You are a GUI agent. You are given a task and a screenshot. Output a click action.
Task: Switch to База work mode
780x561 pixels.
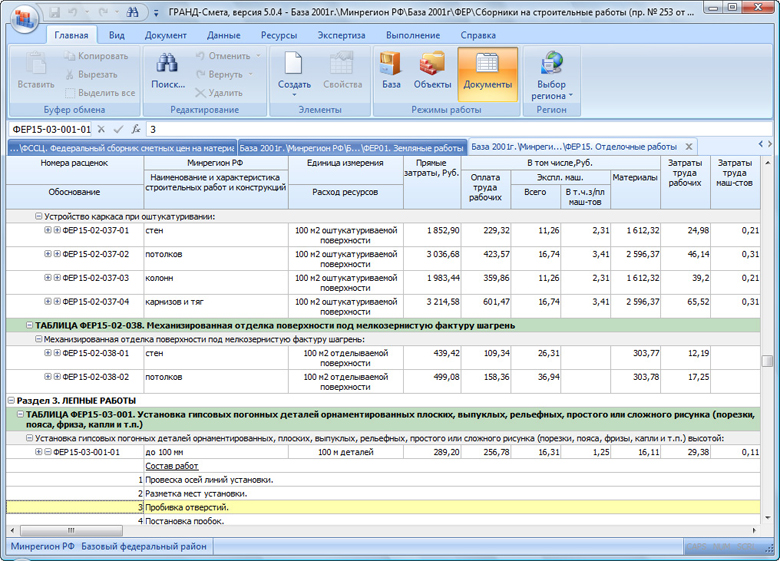tap(391, 71)
